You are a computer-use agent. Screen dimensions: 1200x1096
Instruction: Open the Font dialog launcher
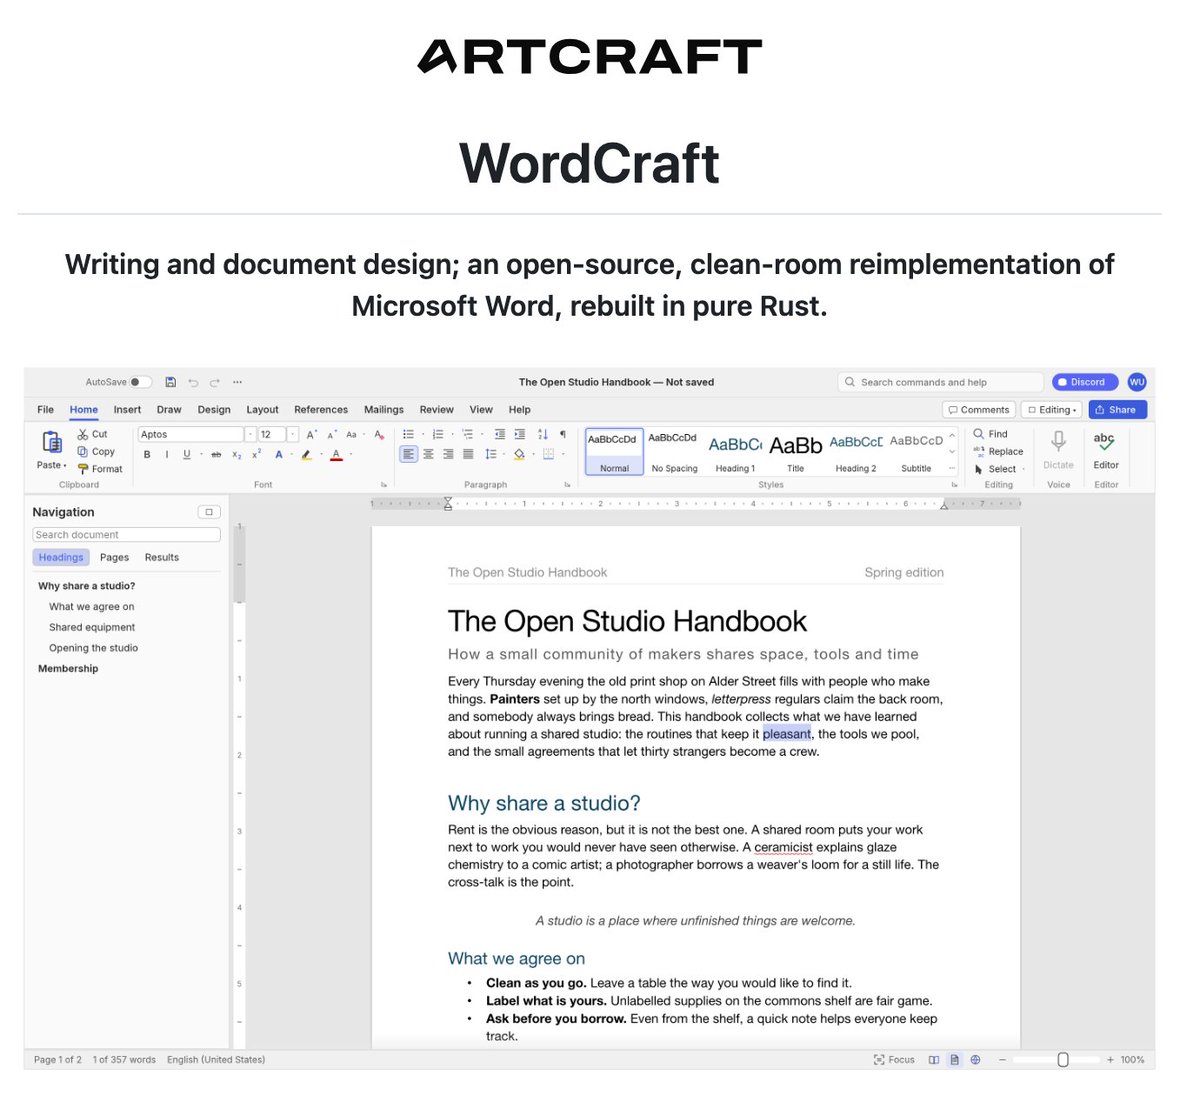click(384, 485)
